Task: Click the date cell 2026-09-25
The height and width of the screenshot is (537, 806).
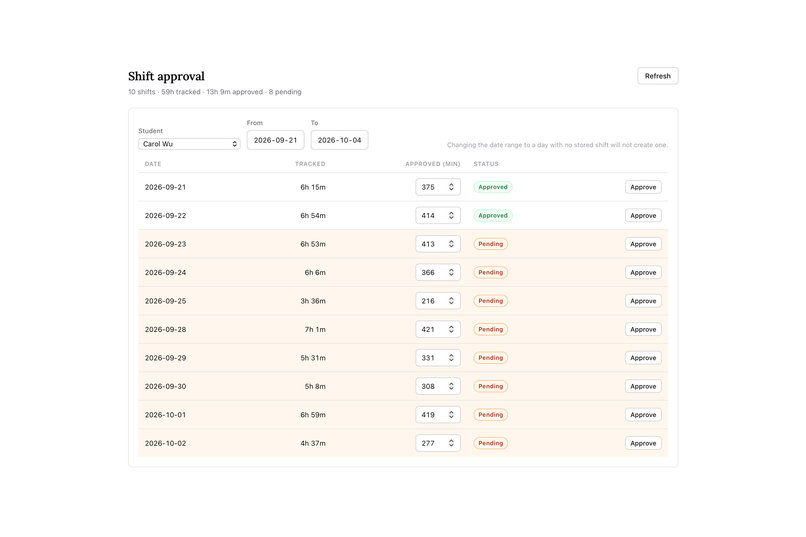Action: 166,301
